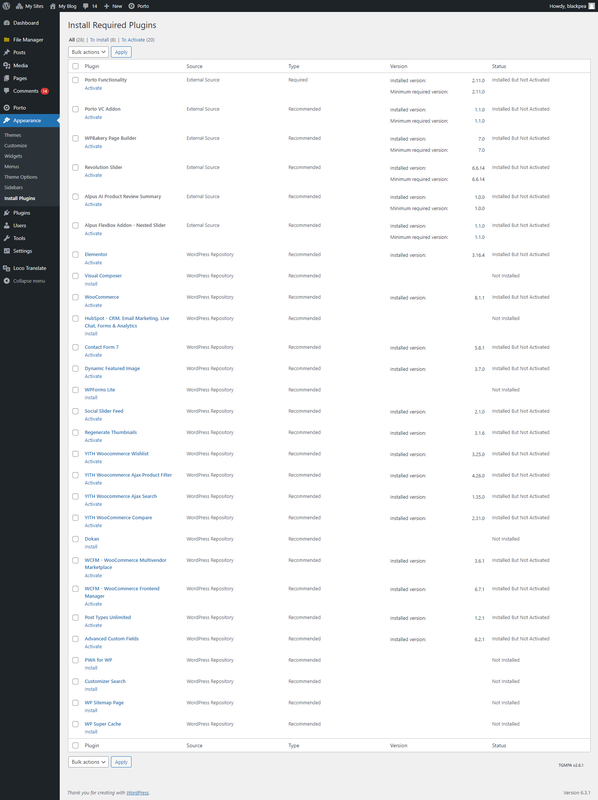
Task: Click the Porto sidebar menu icon
Action: click(x=7, y=108)
